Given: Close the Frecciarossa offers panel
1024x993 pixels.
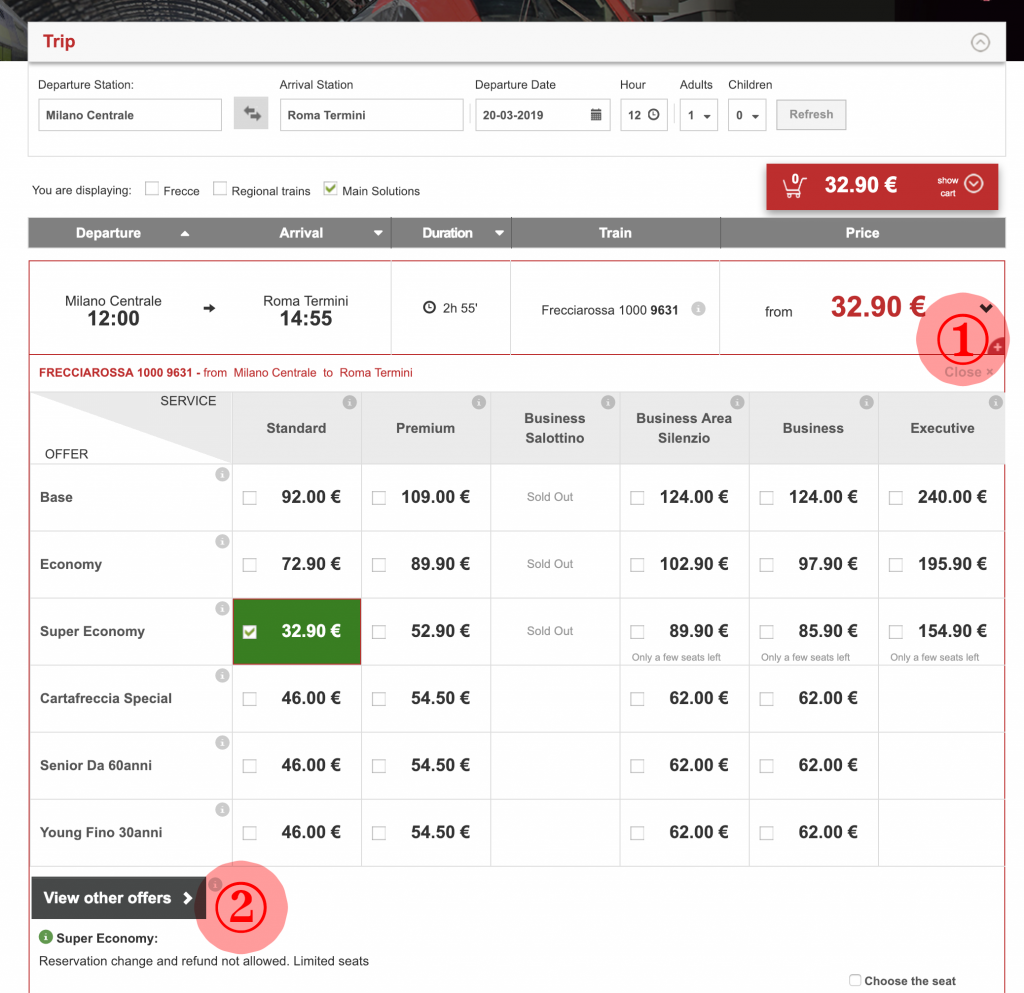Looking at the screenshot, I should point(968,372).
